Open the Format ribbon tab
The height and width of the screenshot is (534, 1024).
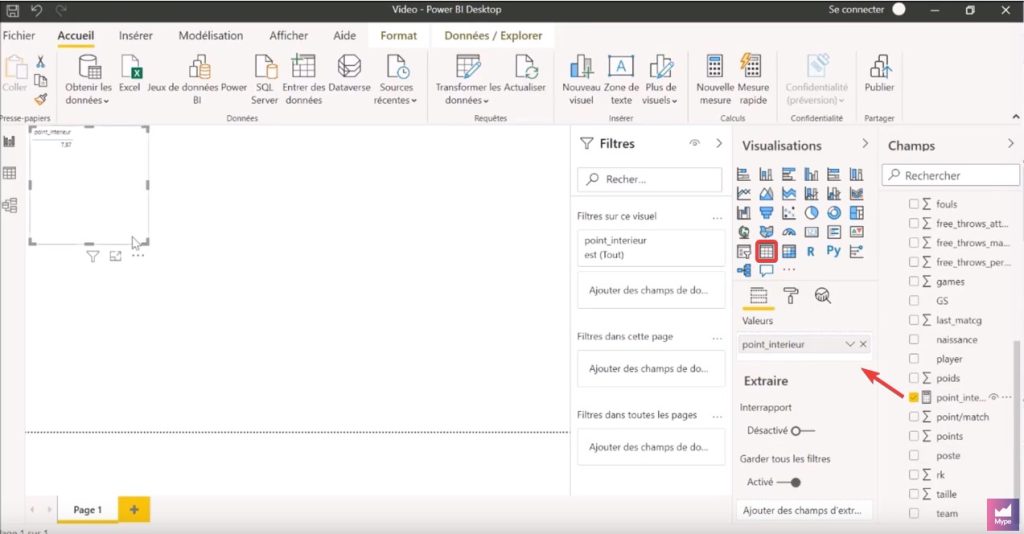(398, 35)
